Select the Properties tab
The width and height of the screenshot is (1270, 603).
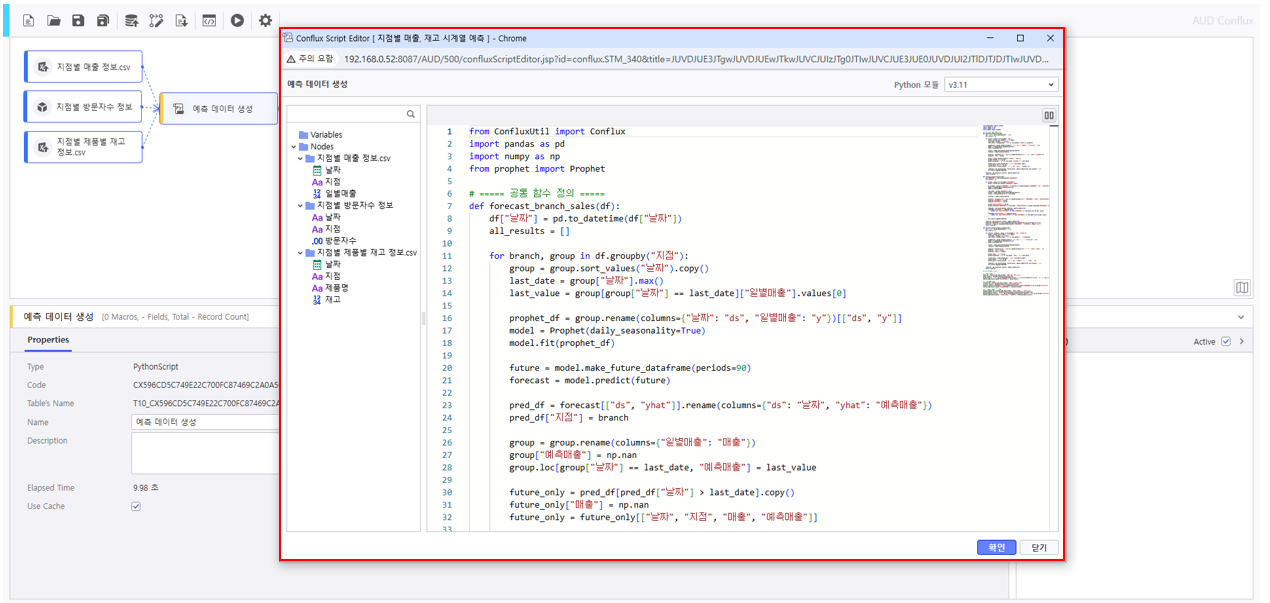click(x=48, y=340)
